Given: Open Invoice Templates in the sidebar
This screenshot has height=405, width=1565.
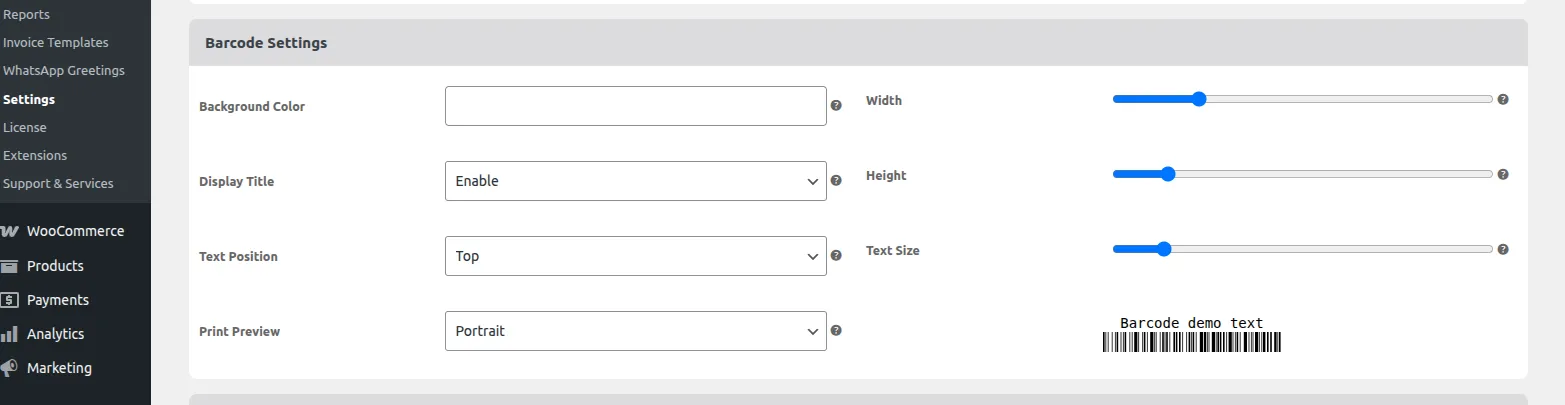Looking at the screenshot, I should pyautogui.click(x=56, y=43).
